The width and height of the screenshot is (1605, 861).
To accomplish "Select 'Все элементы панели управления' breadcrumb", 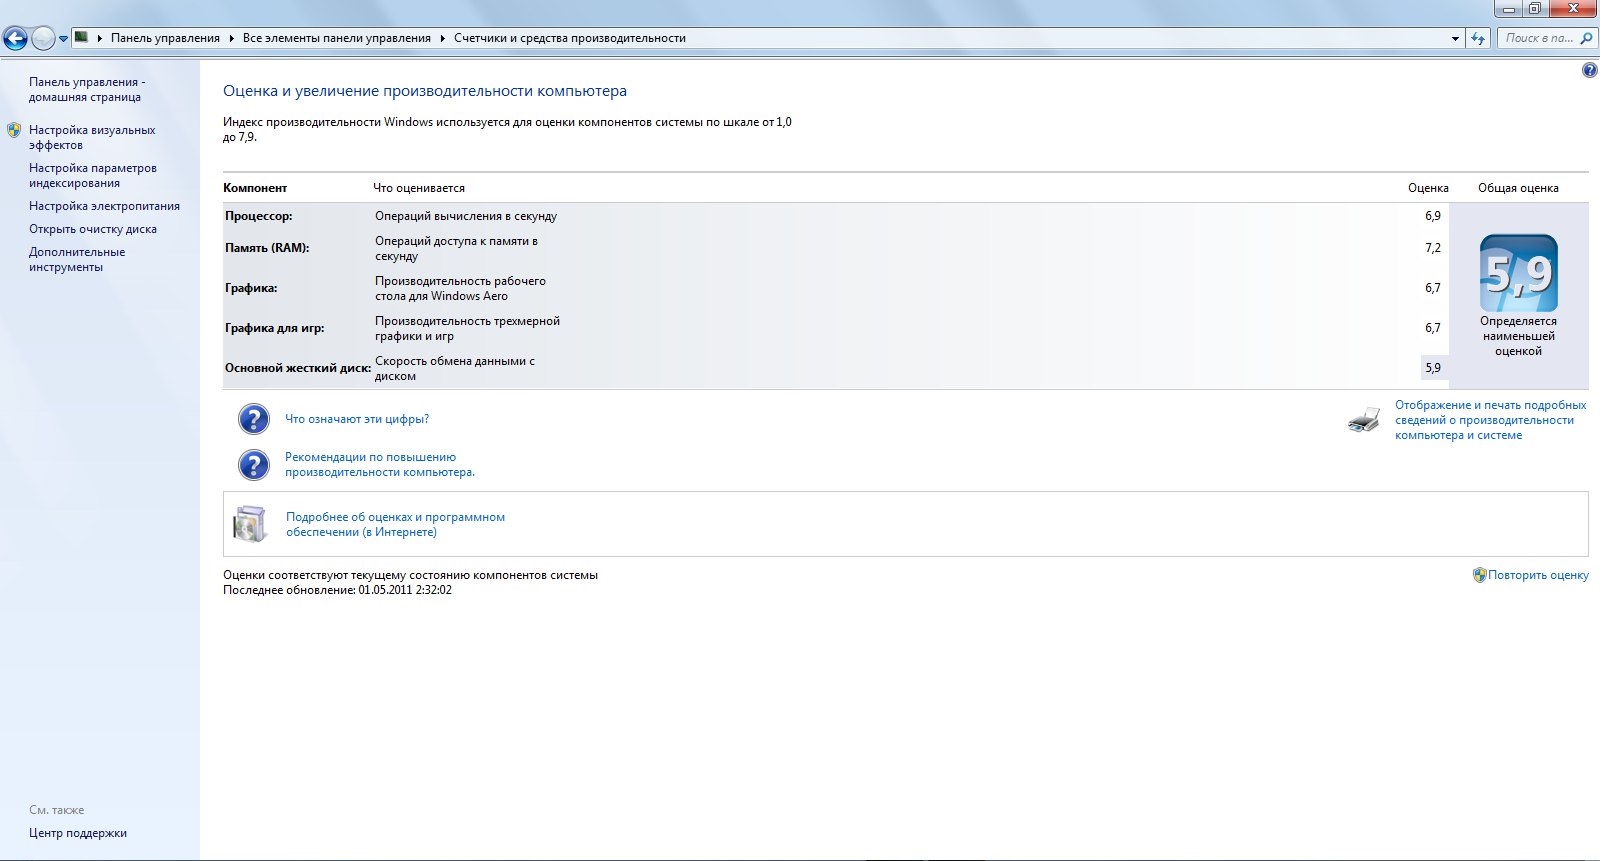I will (x=337, y=38).
